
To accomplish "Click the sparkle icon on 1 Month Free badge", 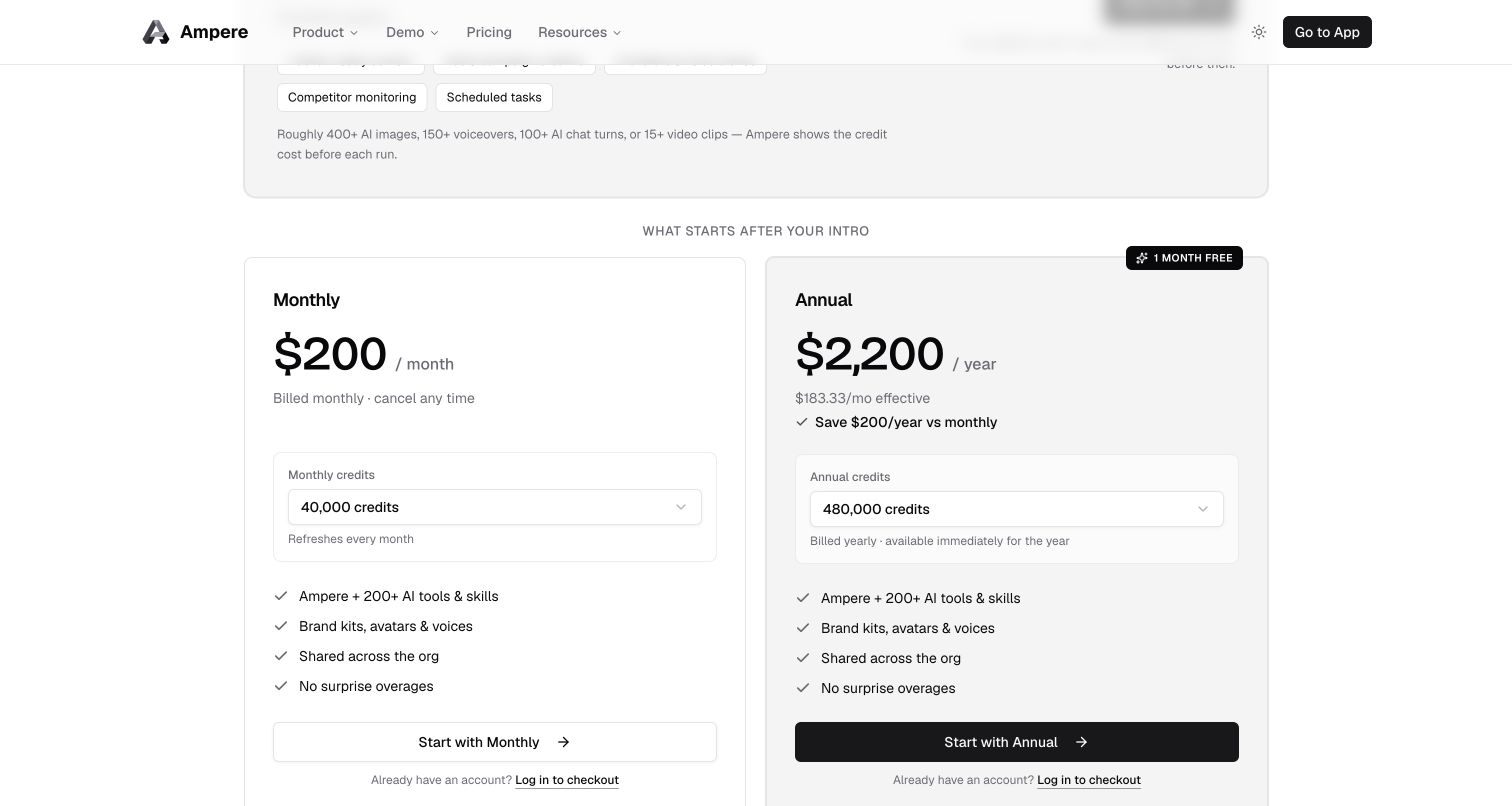I will click(x=1142, y=258).
